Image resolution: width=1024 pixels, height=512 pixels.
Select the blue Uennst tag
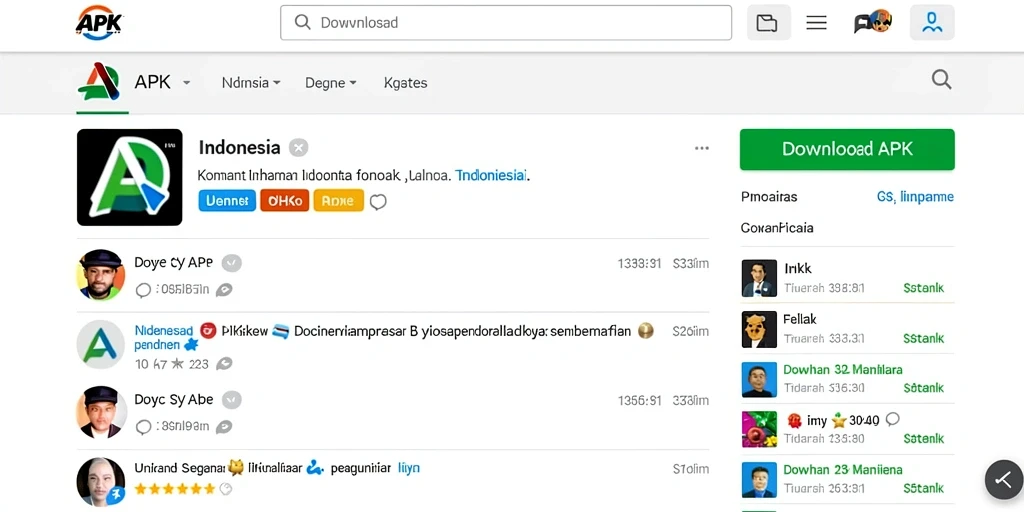(x=227, y=201)
